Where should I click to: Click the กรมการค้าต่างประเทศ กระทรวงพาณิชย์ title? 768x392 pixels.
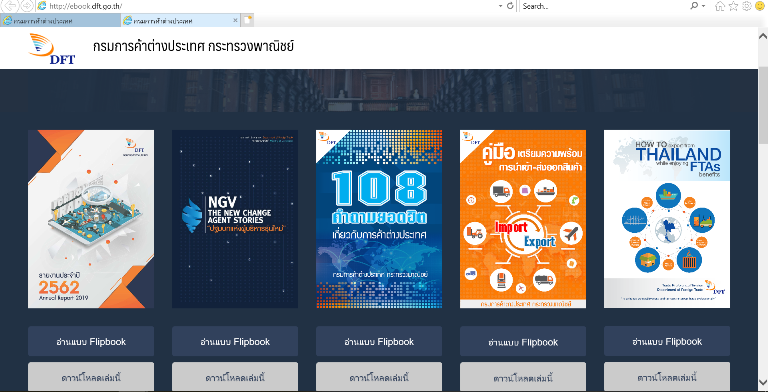[193, 47]
